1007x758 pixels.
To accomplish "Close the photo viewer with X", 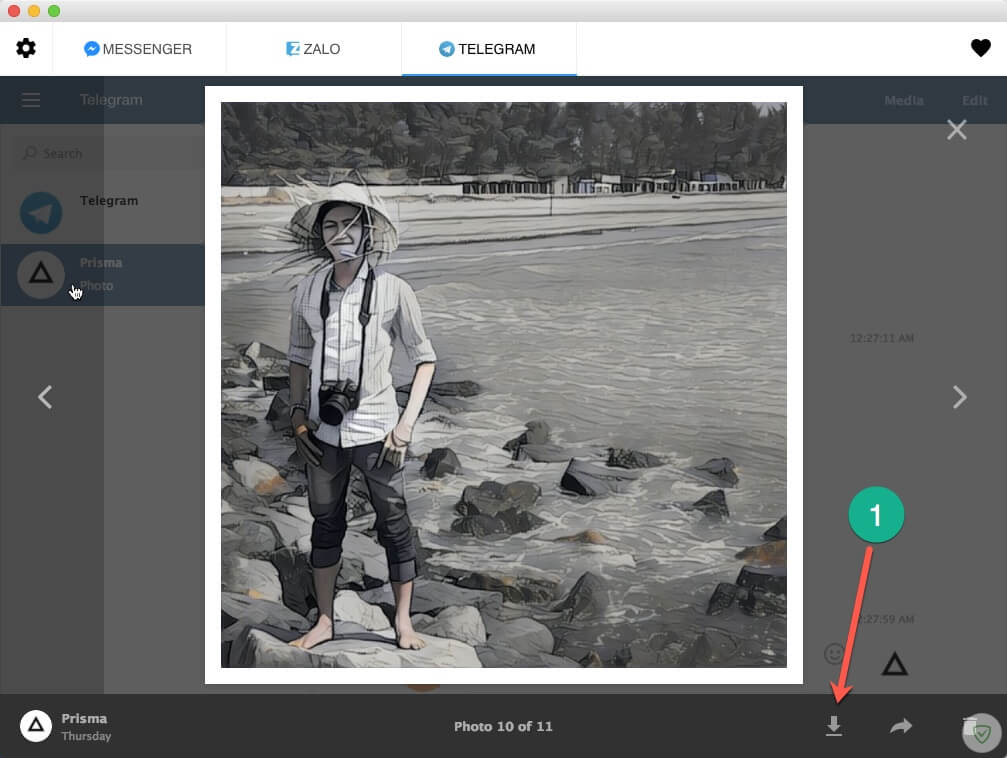I will [x=956, y=130].
